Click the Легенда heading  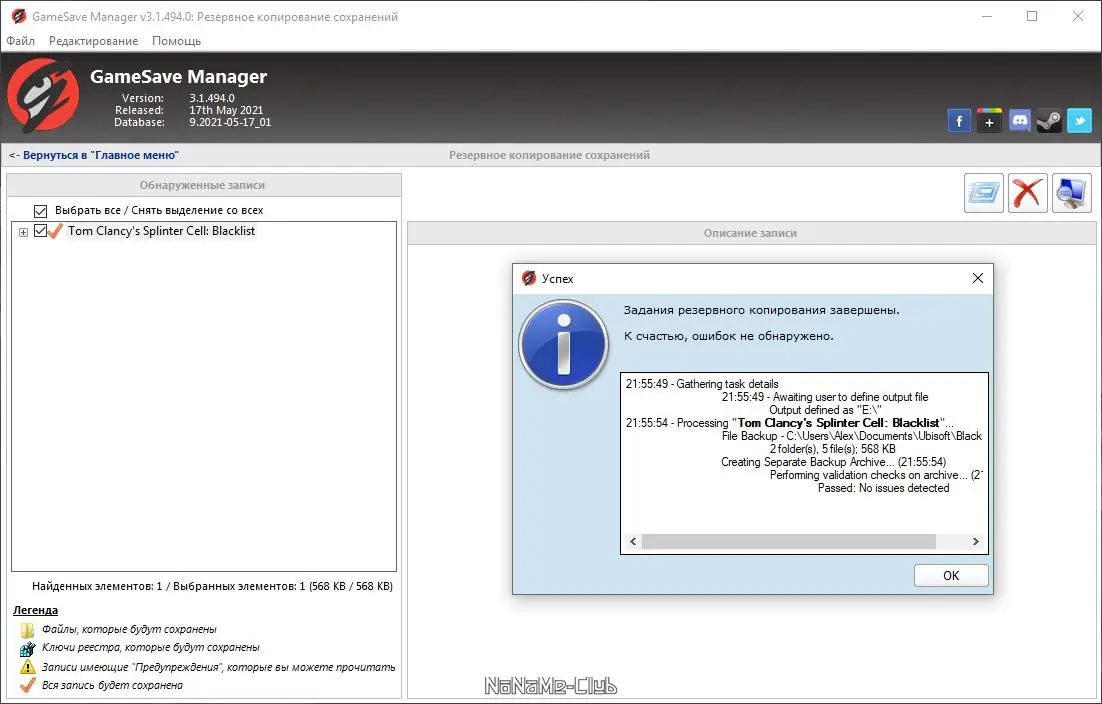[35, 610]
